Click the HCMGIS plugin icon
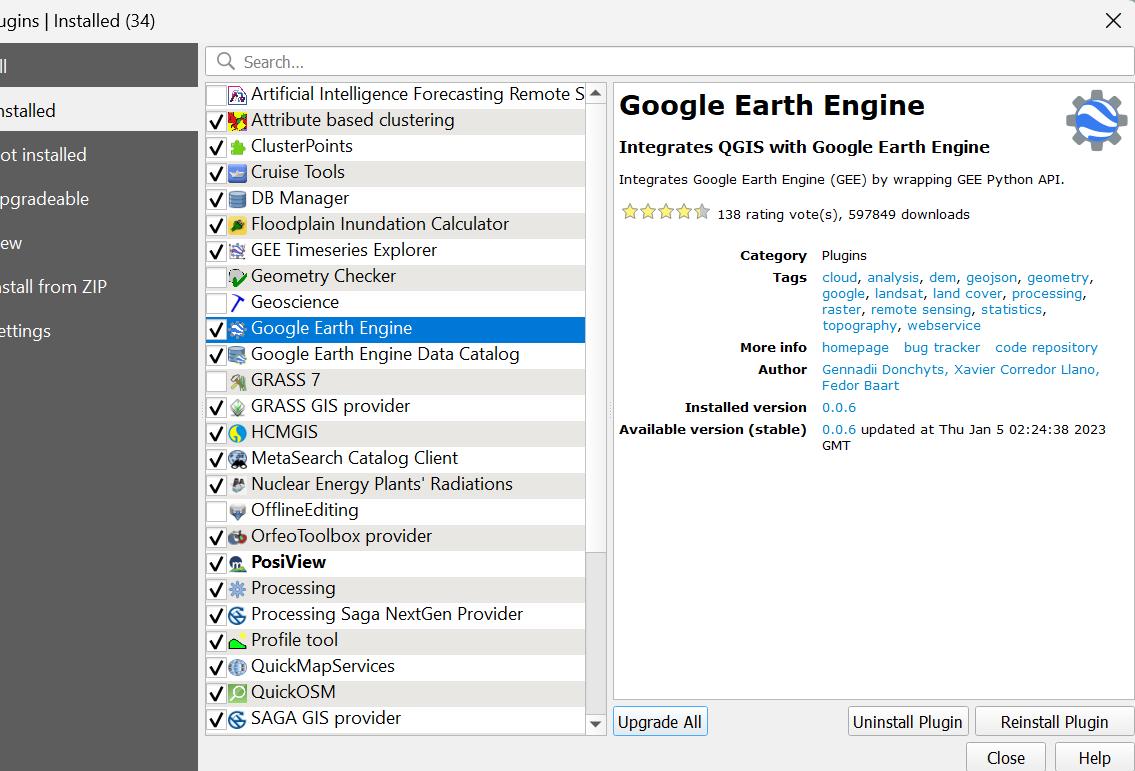Screen dimensions: 1135x771 [237, 433]
